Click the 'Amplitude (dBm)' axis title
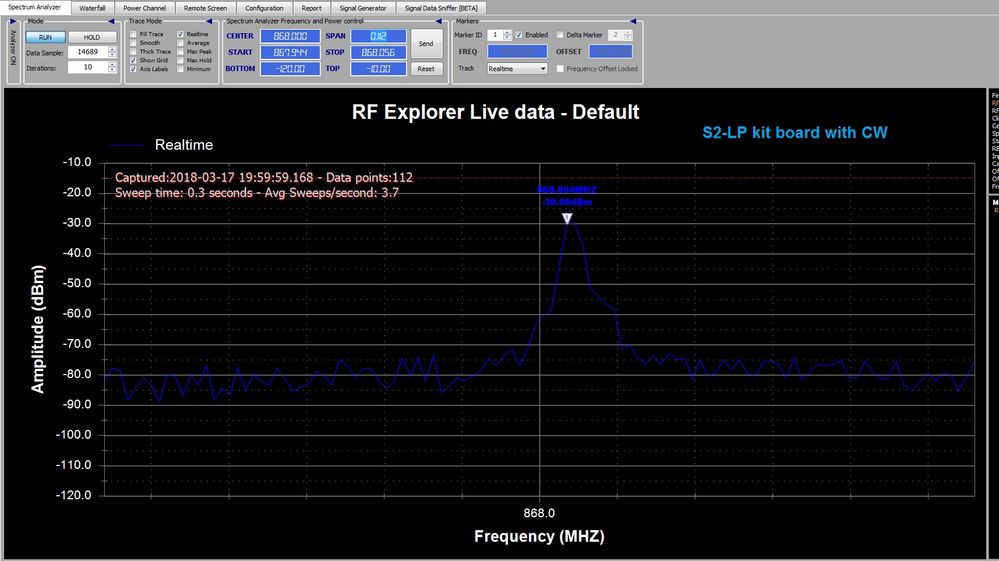Screen dimensions: 999x561 tap(38, 329)
